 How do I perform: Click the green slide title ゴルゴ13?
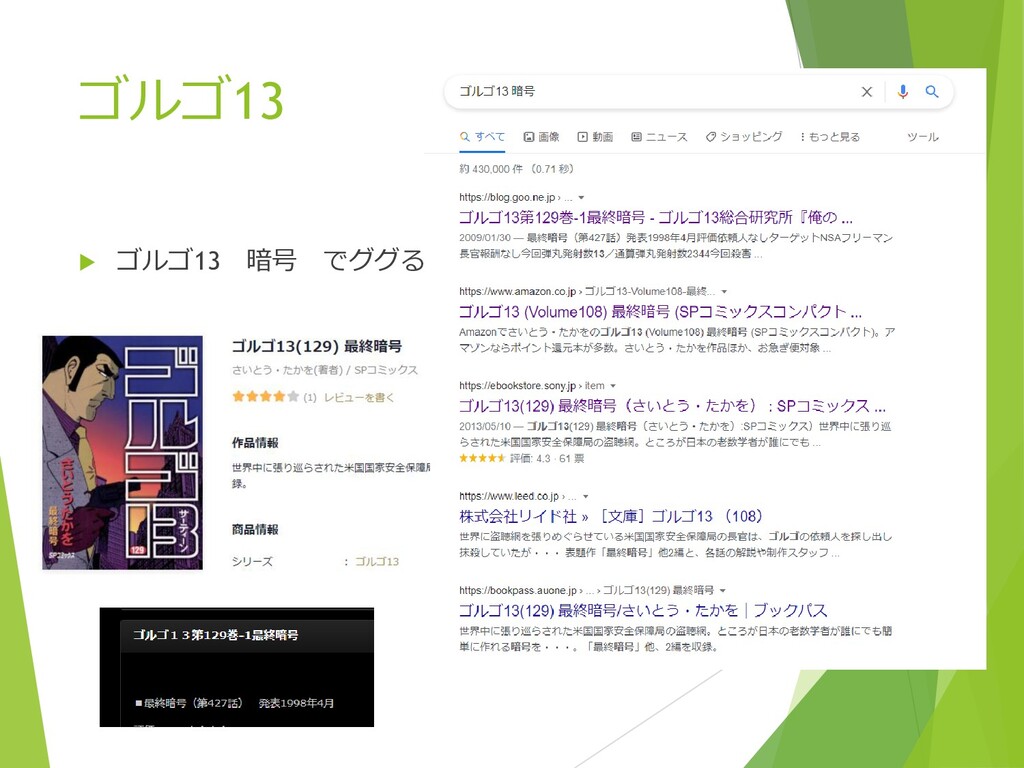(x=181, y=99)
